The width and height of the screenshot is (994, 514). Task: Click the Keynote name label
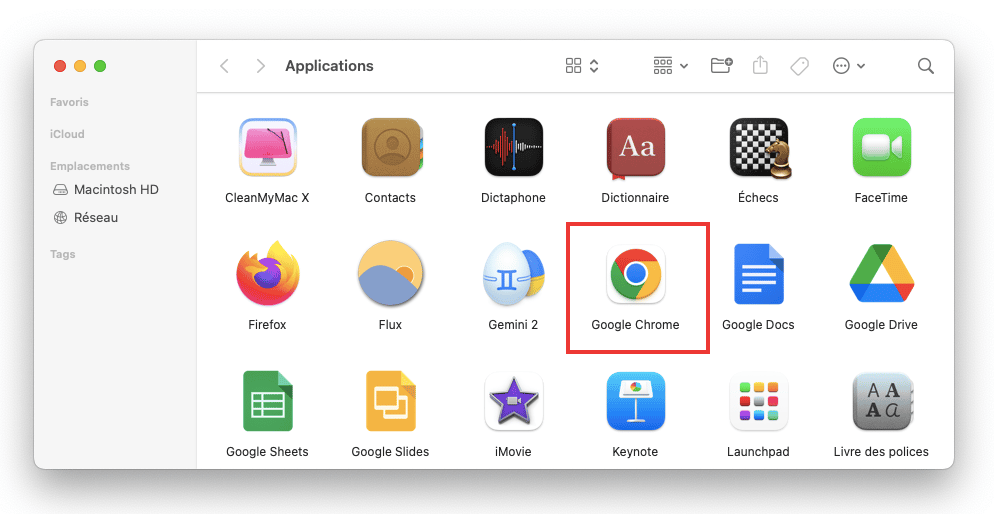(x=635, y=452)
